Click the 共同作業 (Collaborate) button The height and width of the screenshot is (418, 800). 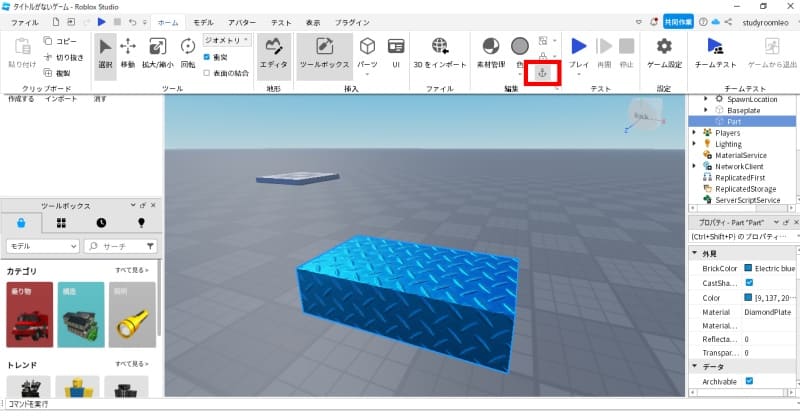[x=678, y=22]
